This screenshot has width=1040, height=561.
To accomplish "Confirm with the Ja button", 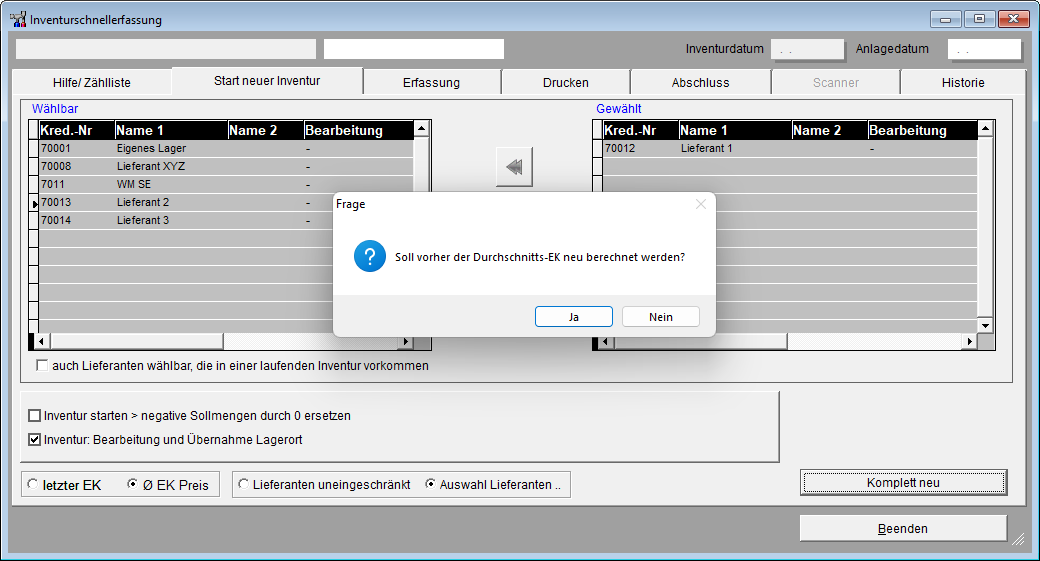I will pyautogui.click(x=574, y=317).
